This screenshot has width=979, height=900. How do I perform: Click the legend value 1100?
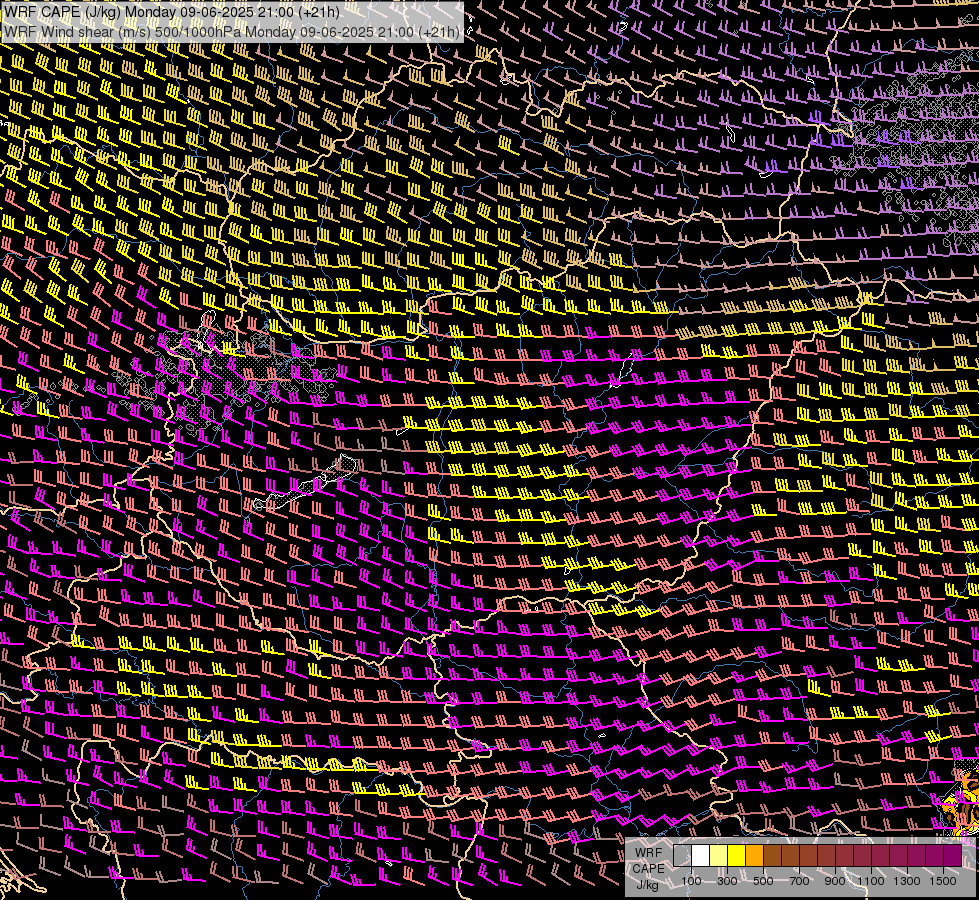(870, 881)
